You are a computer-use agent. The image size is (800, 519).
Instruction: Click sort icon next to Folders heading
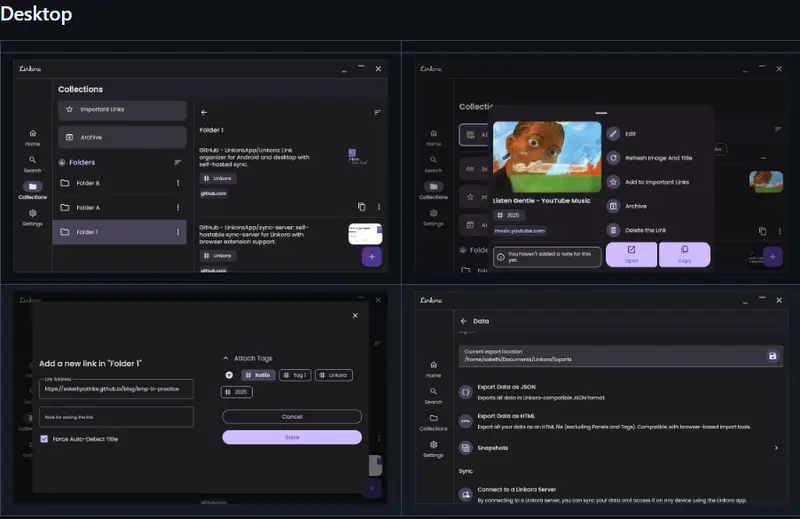pos(178,162)
